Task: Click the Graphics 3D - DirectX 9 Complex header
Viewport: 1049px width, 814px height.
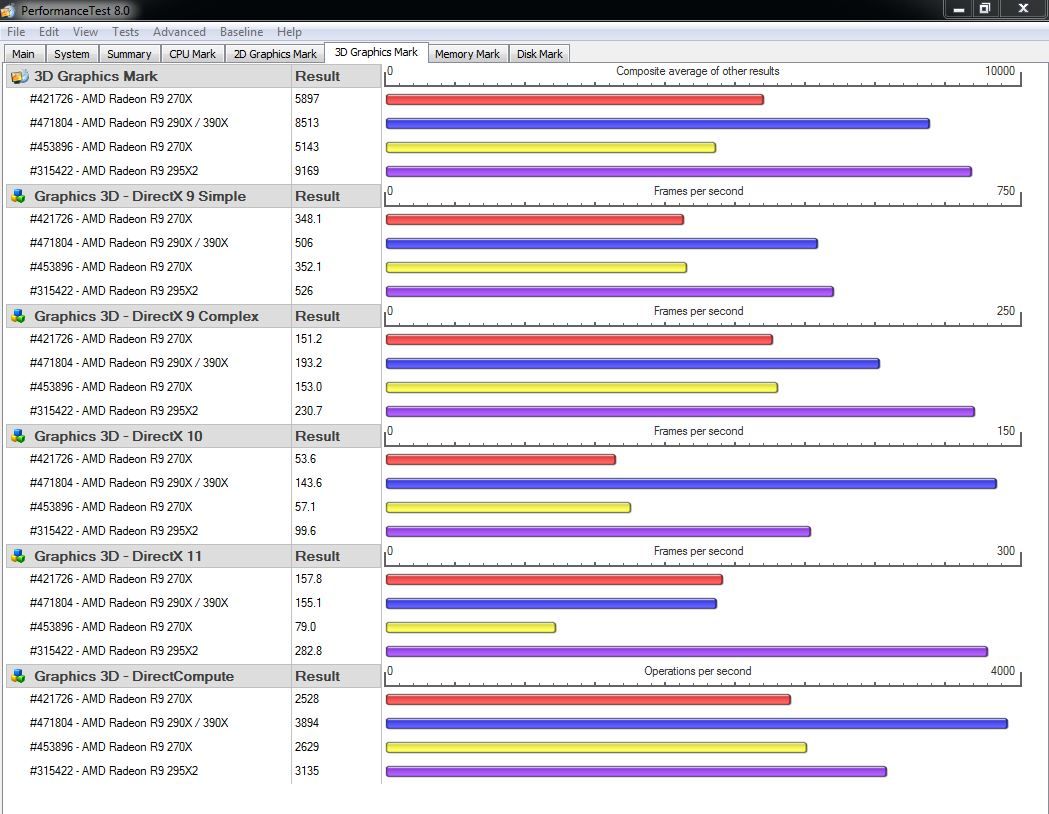Action: (x=149, y=316)
